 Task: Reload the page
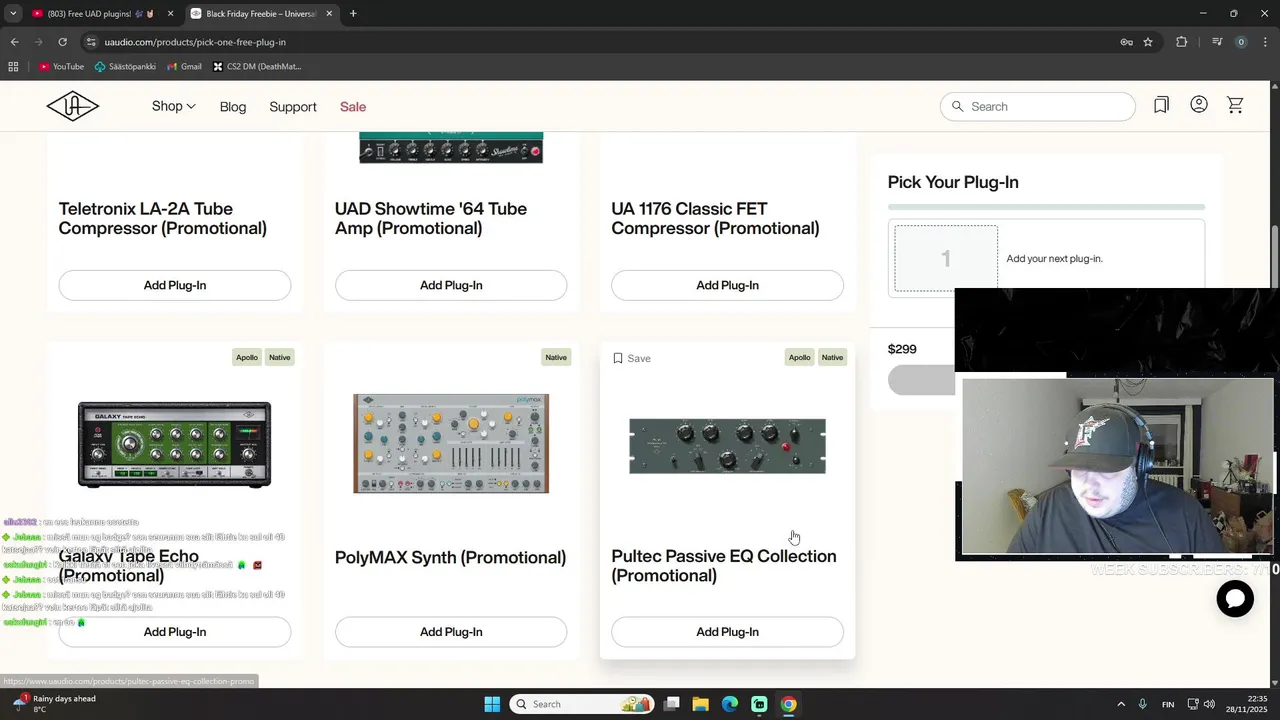(x=62, y=42)
